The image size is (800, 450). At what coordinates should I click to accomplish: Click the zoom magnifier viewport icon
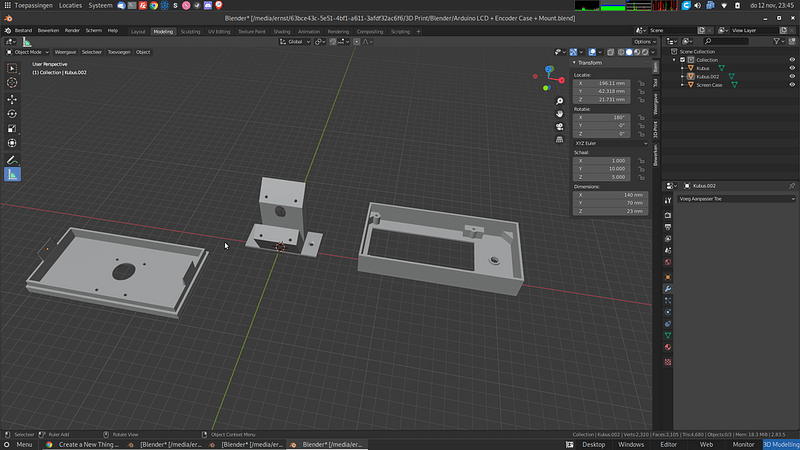click(560, 101)
